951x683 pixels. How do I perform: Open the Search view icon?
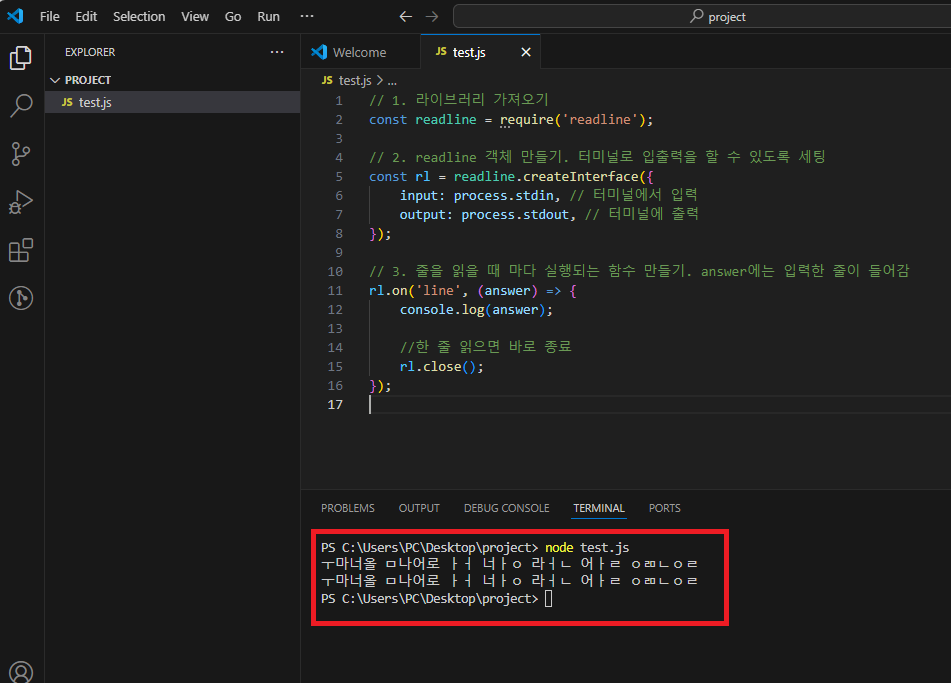coord(21,106)
